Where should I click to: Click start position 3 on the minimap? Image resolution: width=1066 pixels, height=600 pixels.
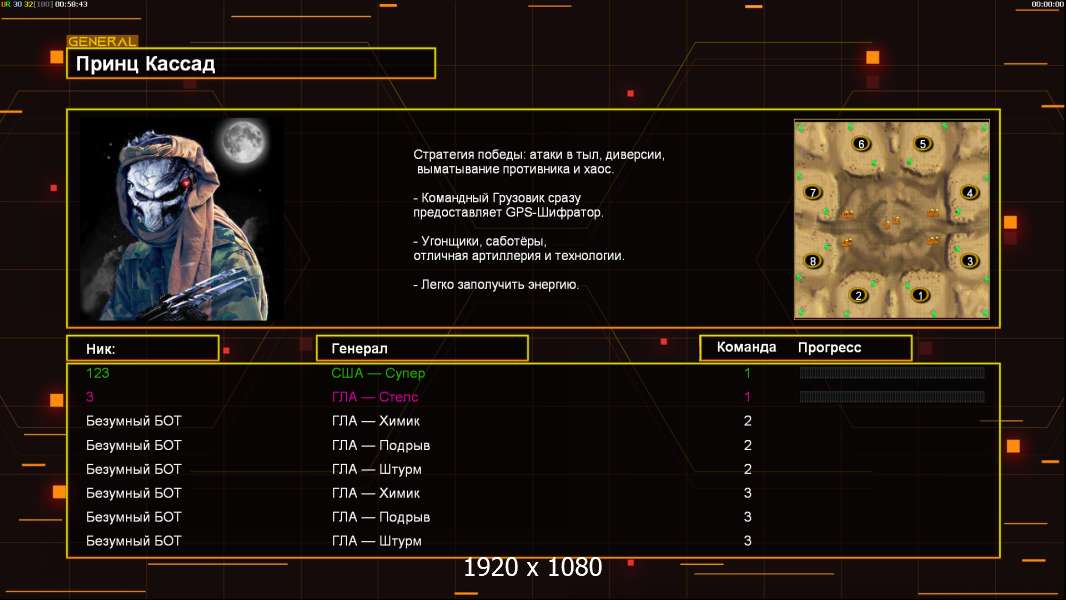click(969, 260)
